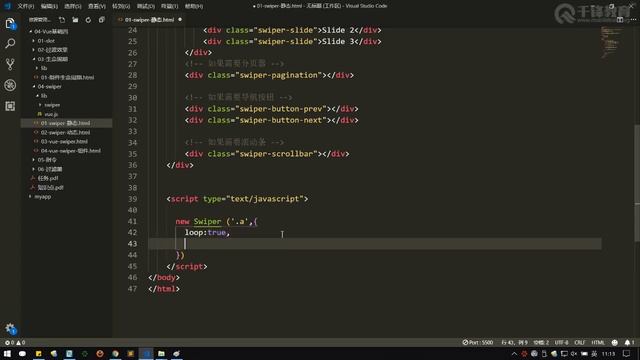Click the unsaved dot on the editor tab

pos(180,20)
